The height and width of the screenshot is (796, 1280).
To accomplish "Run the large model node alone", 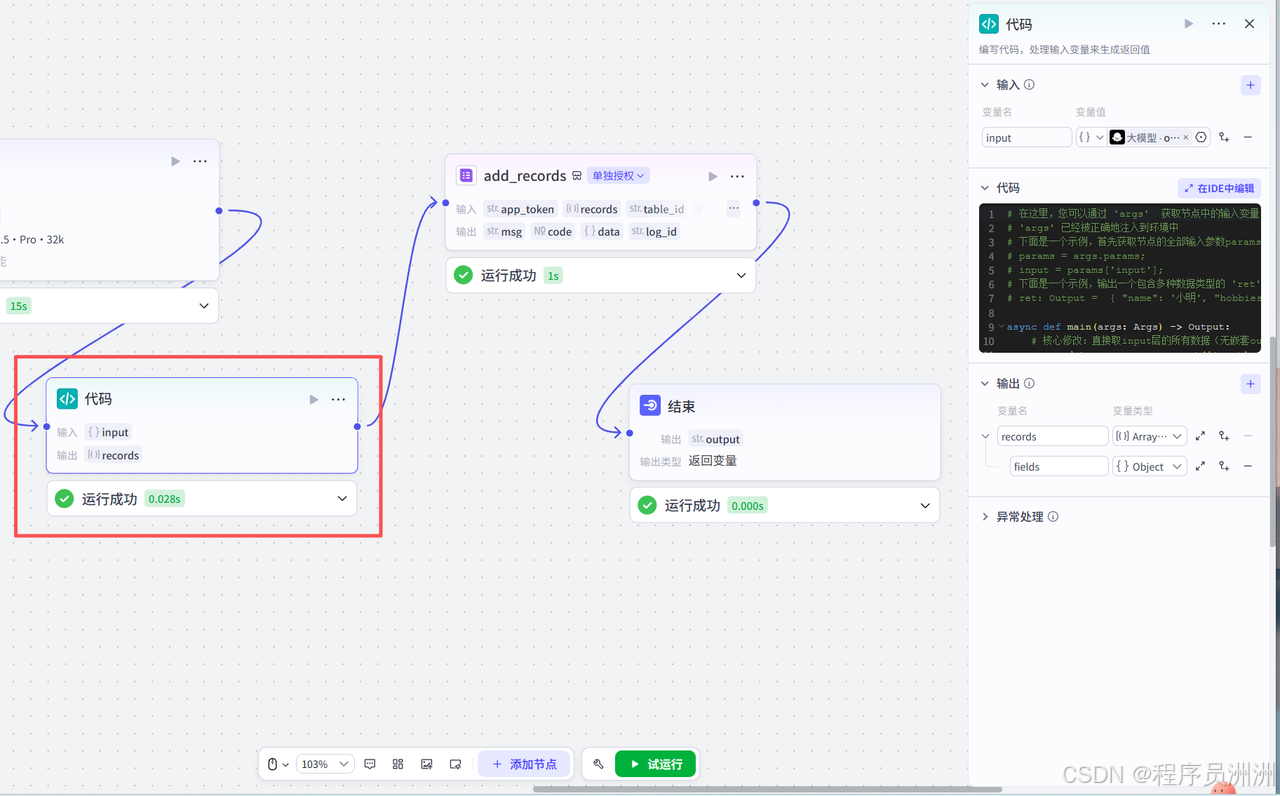I will (x=176, y=161).
